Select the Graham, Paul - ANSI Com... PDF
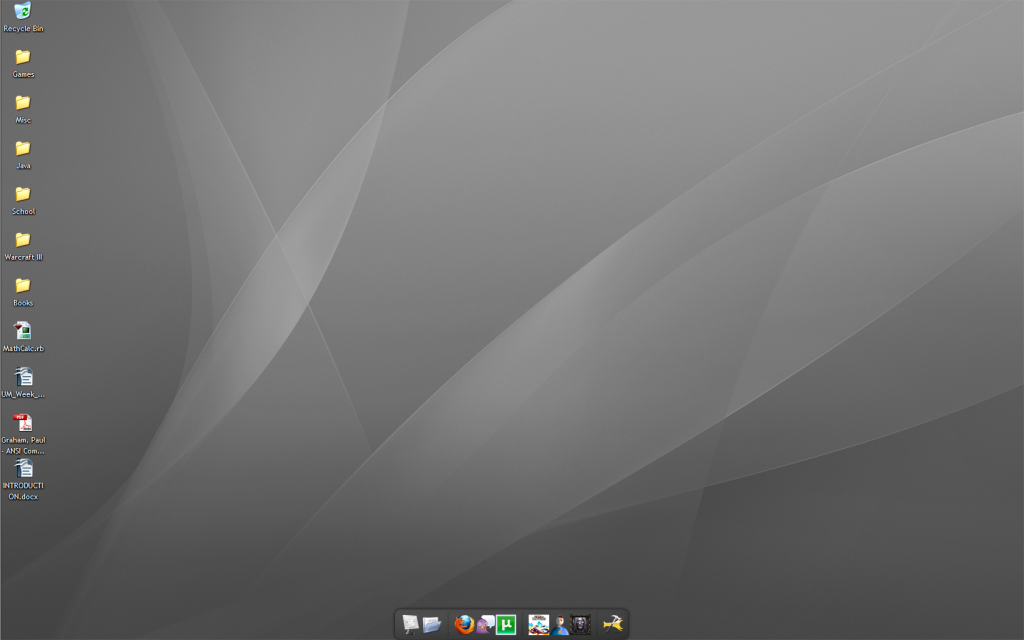This screenshot has height=640, width=1024. click(23, 434)
